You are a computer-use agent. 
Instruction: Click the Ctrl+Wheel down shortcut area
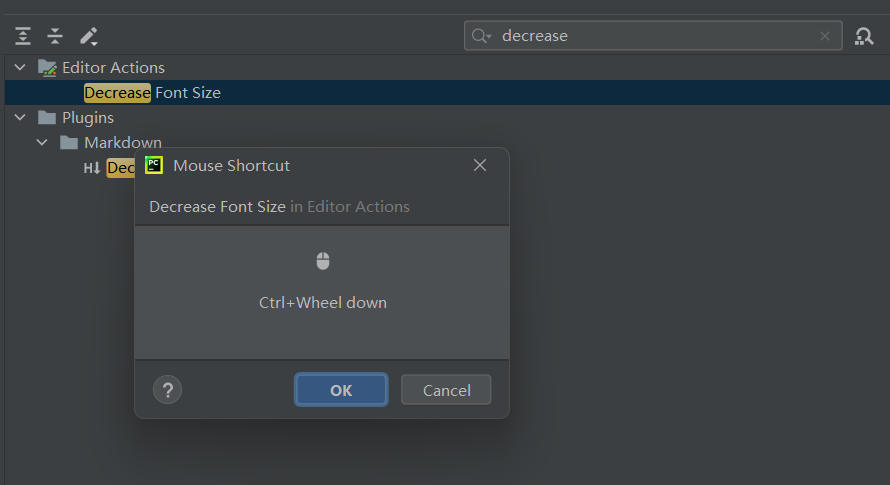coord(322,292)
